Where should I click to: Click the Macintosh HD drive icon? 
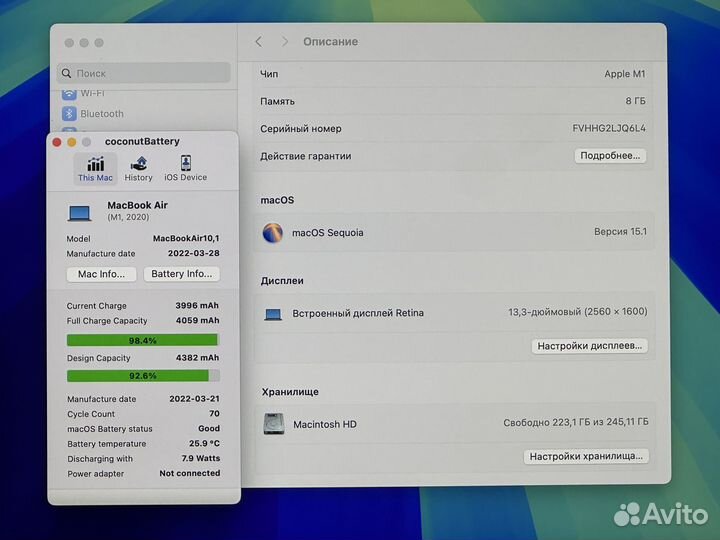coord(274,424)
